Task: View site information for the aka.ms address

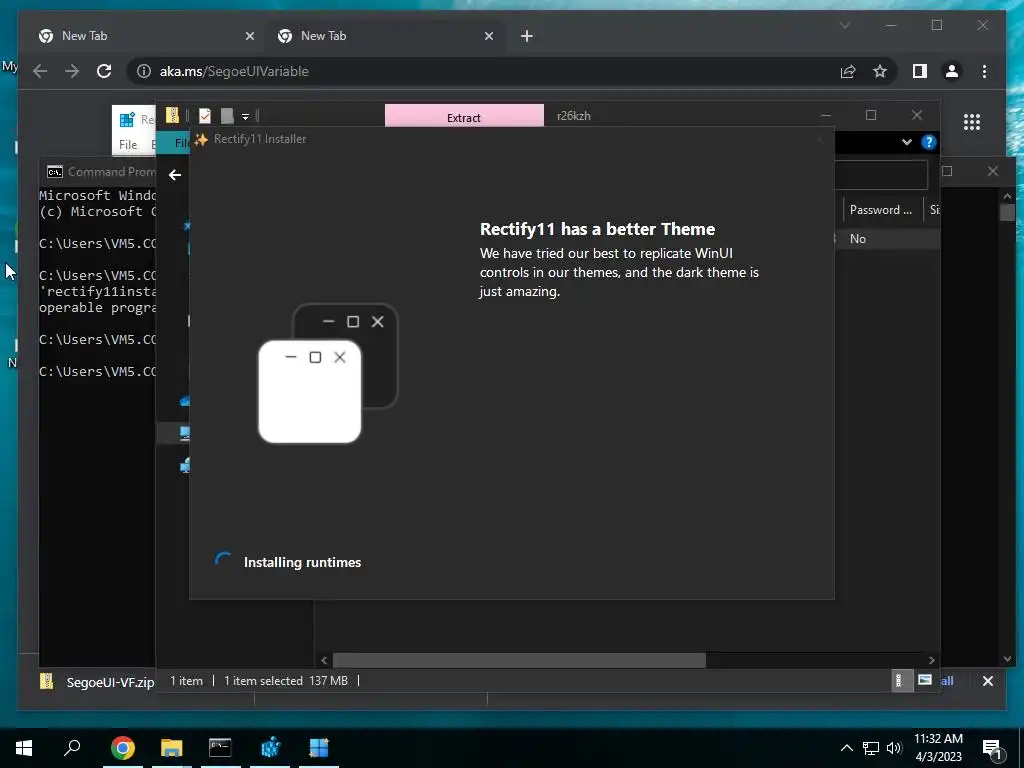Action: [144, 71]
